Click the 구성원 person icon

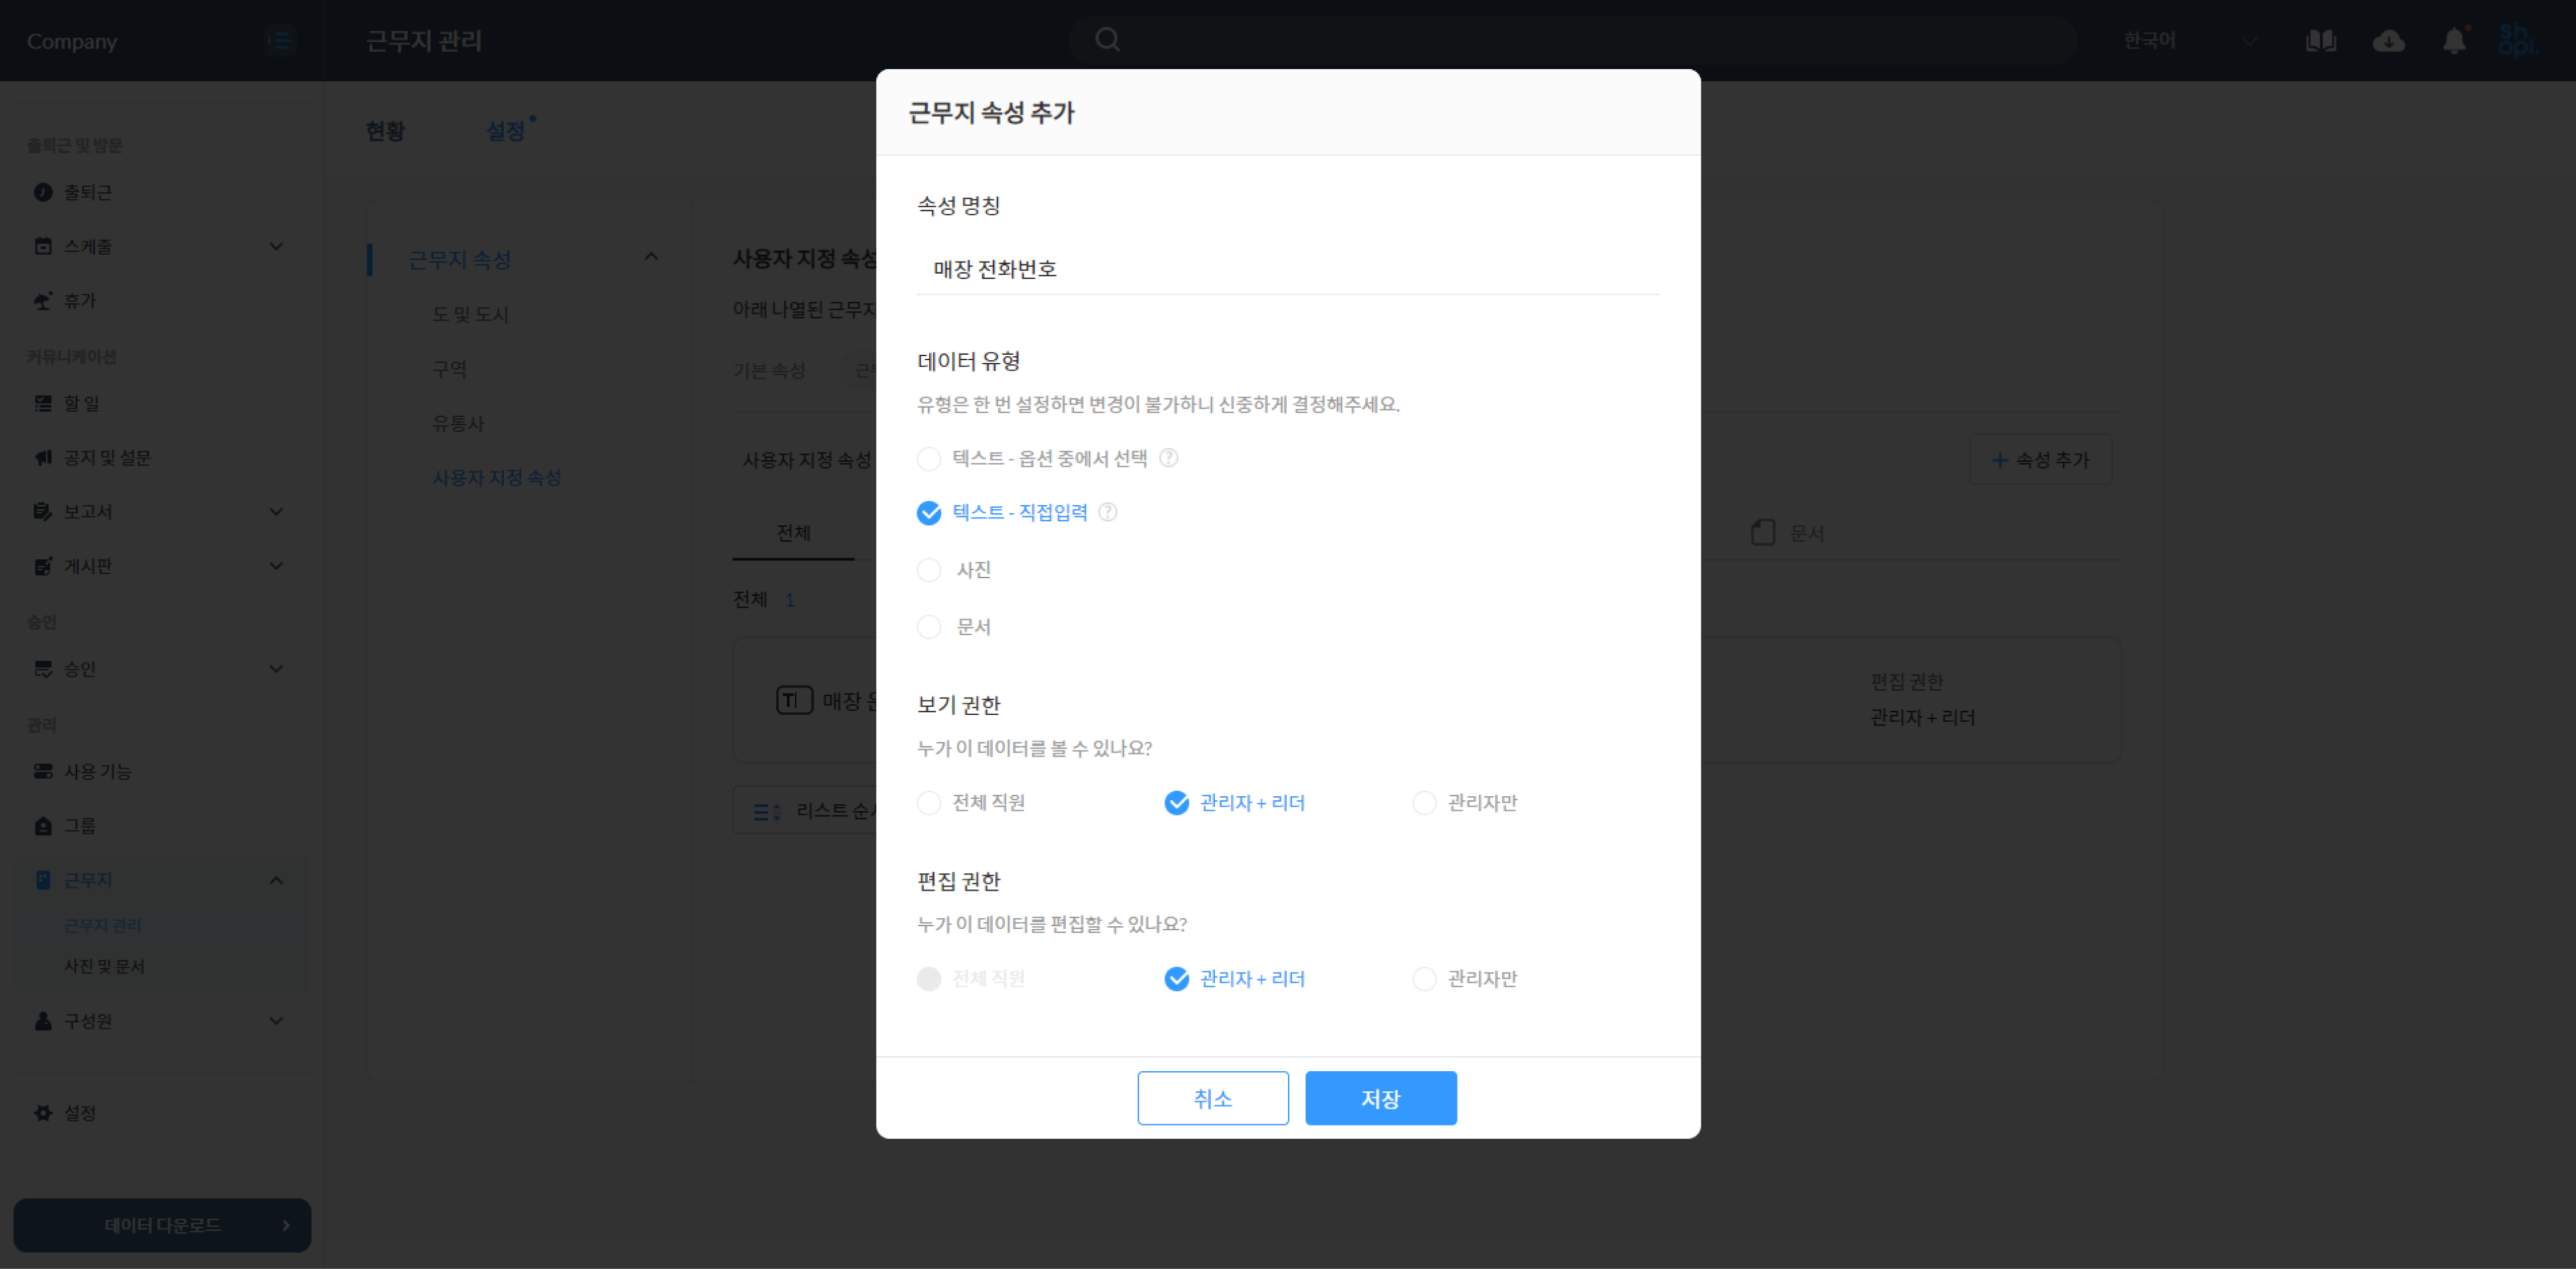tap(43, 1021)
